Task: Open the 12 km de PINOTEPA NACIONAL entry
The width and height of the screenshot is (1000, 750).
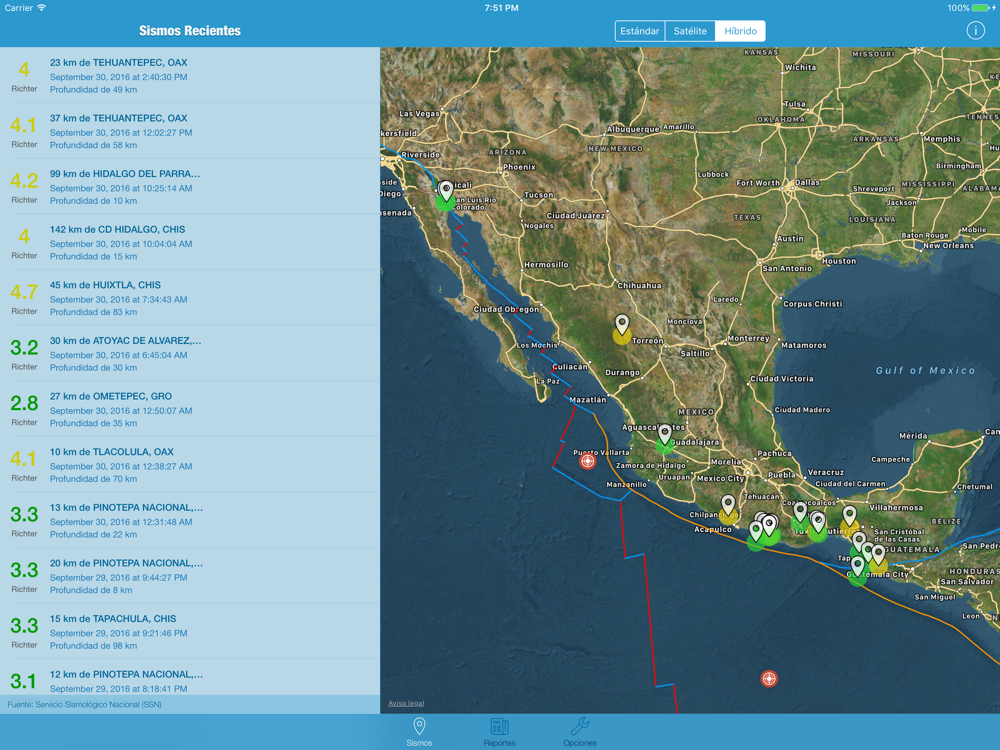Action: click(190, 677)
